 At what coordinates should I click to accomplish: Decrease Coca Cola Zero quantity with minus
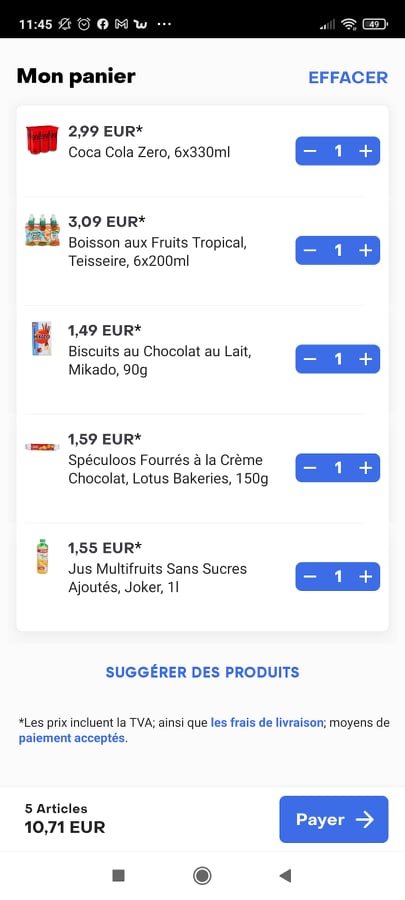310,151
